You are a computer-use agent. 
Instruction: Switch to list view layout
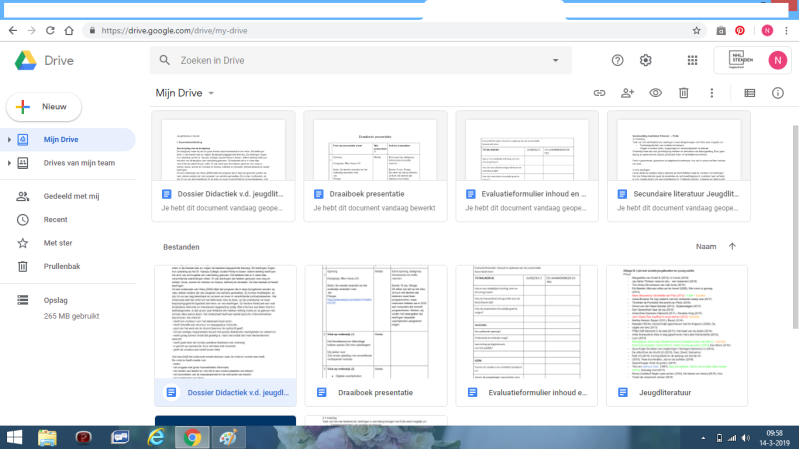point(750,93)
